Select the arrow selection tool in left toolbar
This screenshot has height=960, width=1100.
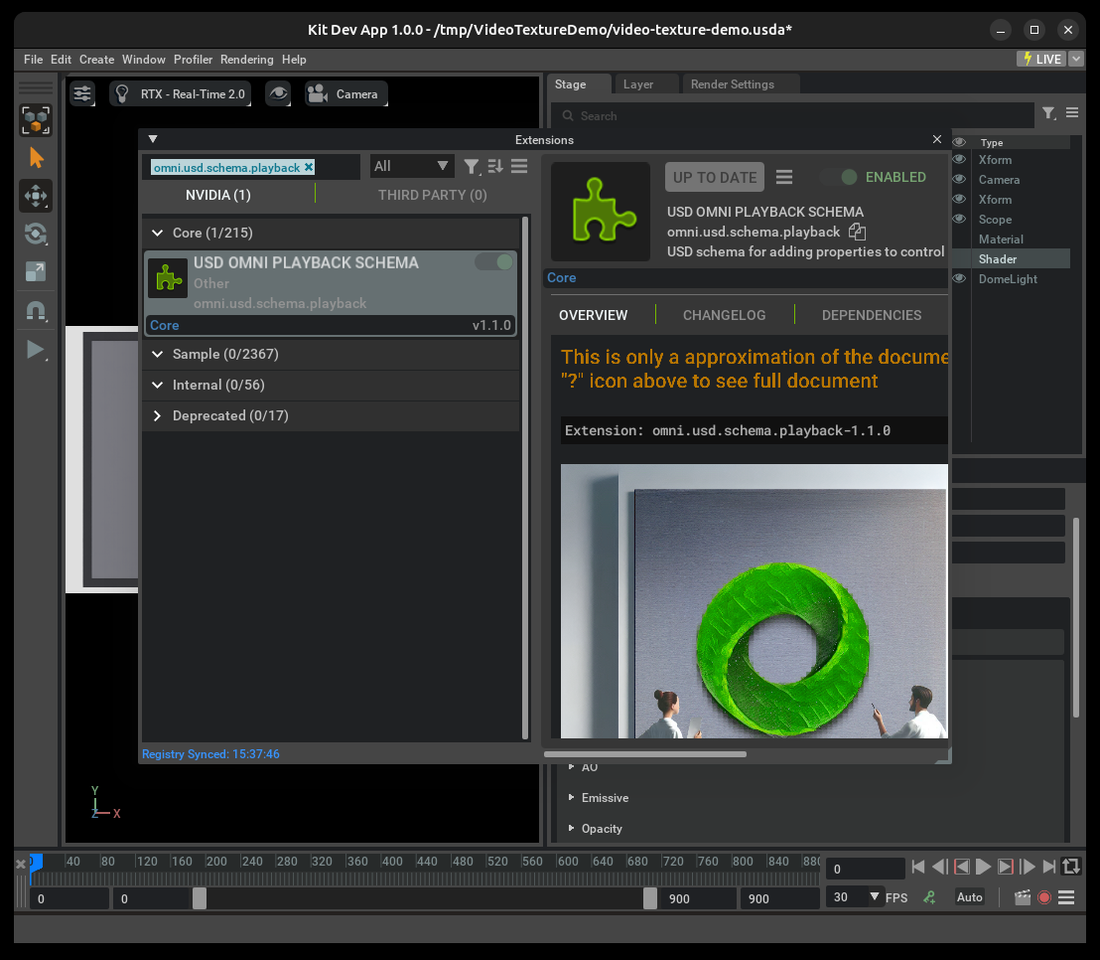36,158
